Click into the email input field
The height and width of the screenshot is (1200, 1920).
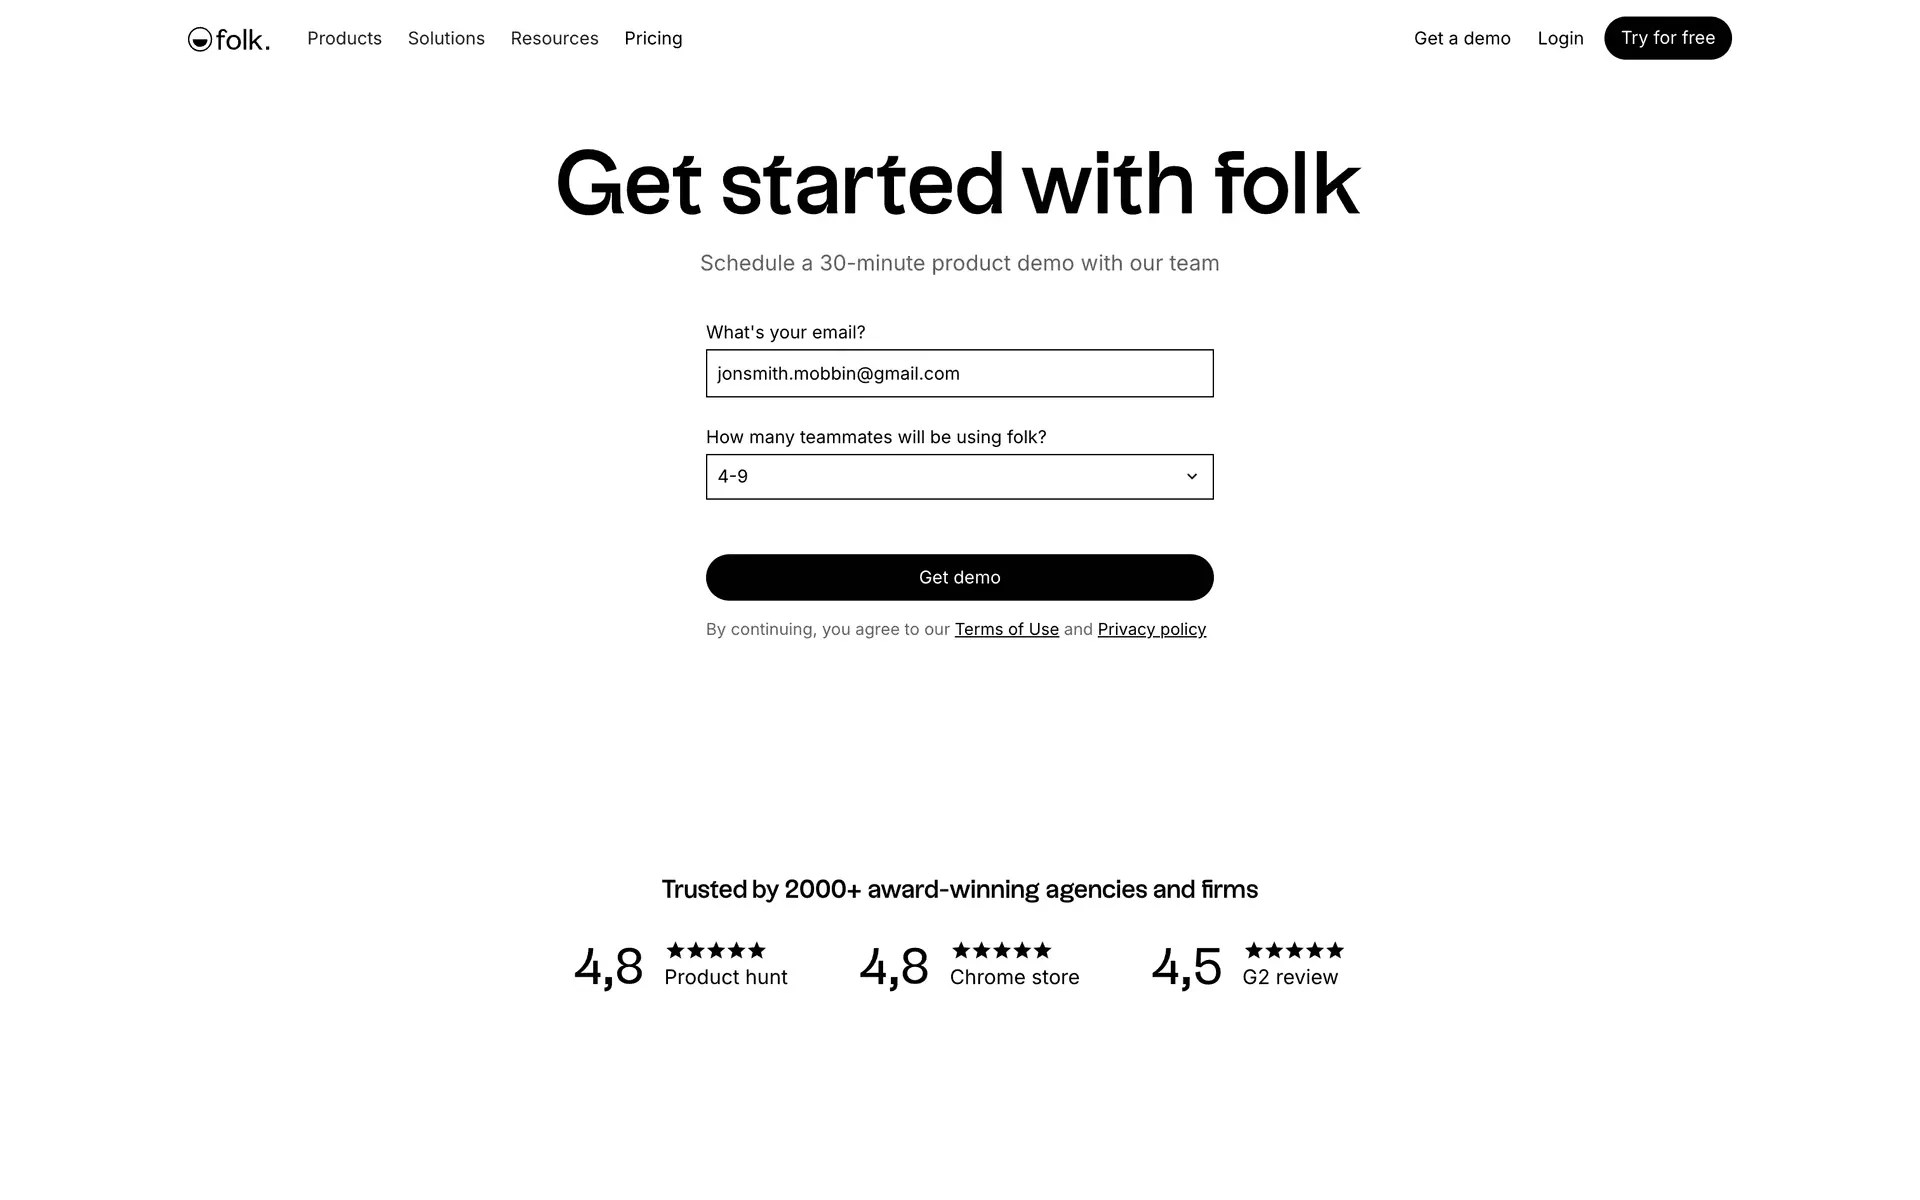pyautogui.click(x=959, y=373)
